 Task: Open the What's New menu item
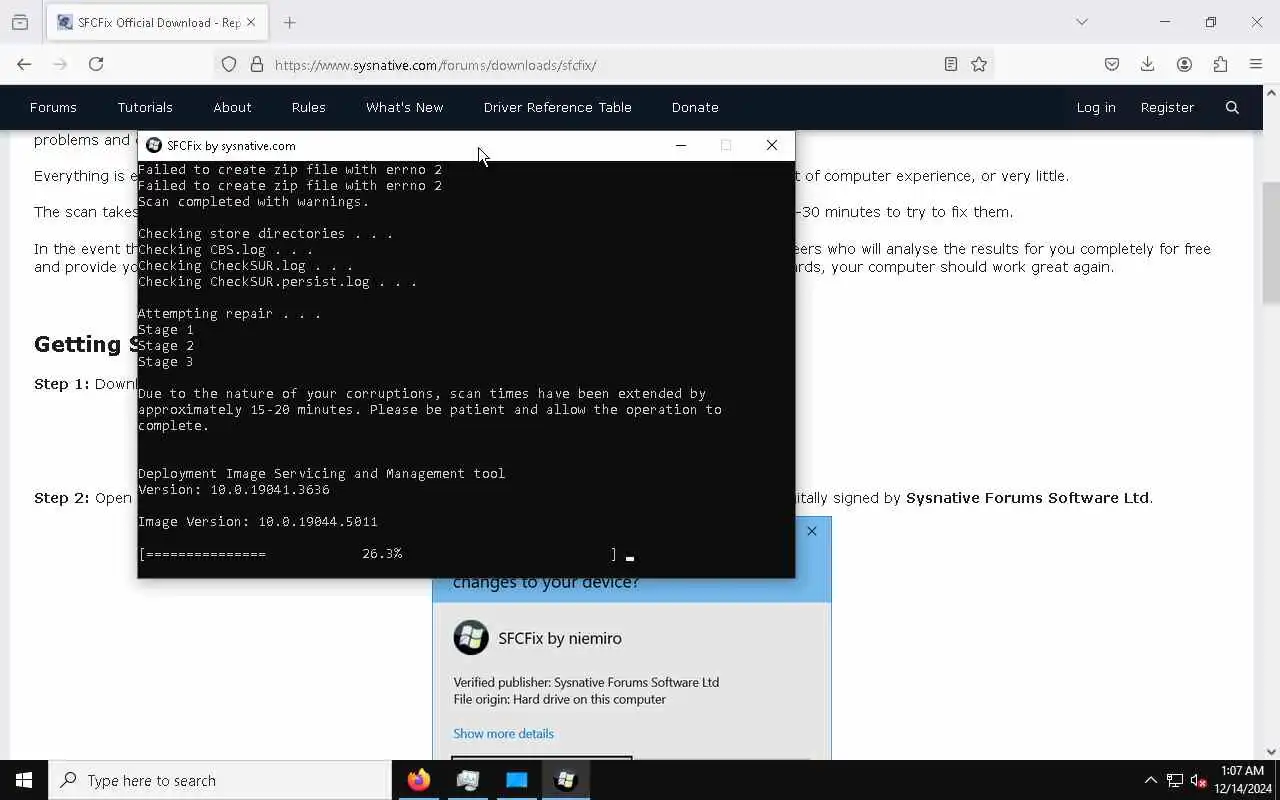404,107
